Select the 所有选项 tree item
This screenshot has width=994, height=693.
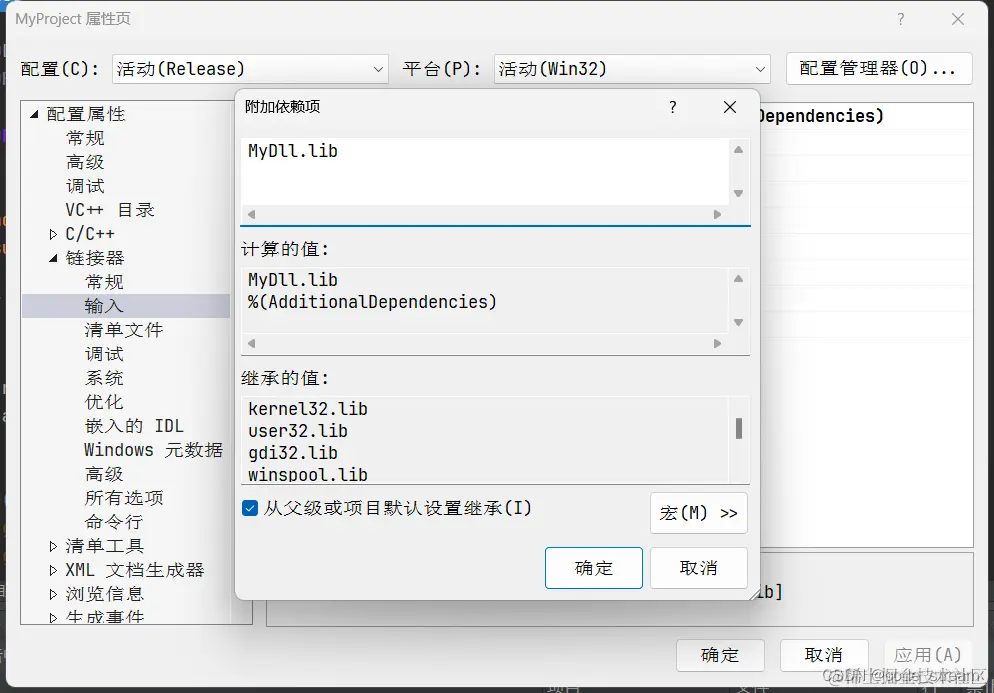[124, 498]
